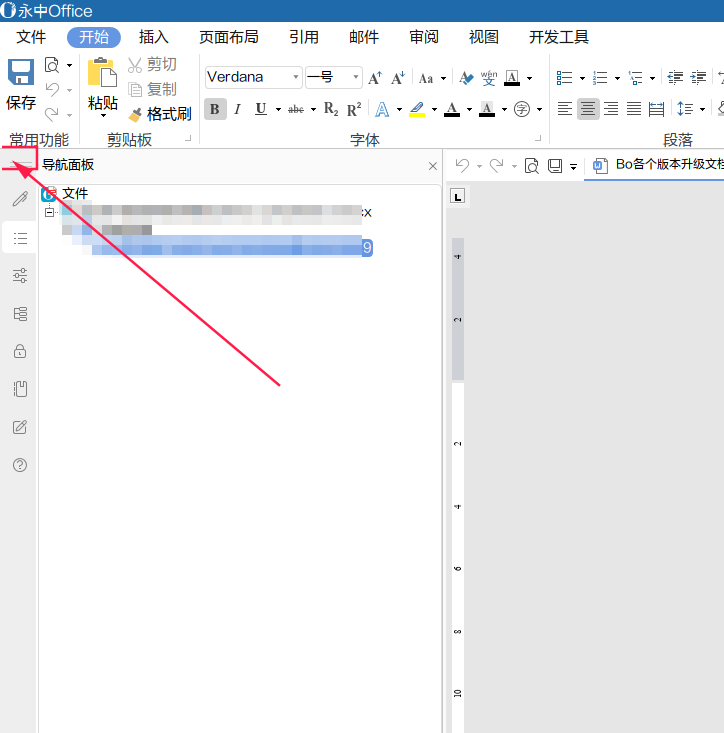Viewport: 724px width, 733px height.
Task: Open the outline list sidebar icon
Action: 20,238
